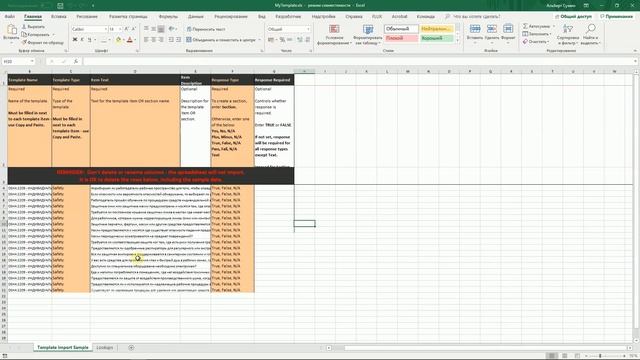The height and width of the screenshot is (360, 640).
Task: Open the Calibri font name dropdown
Action: (x=106, y=29)
